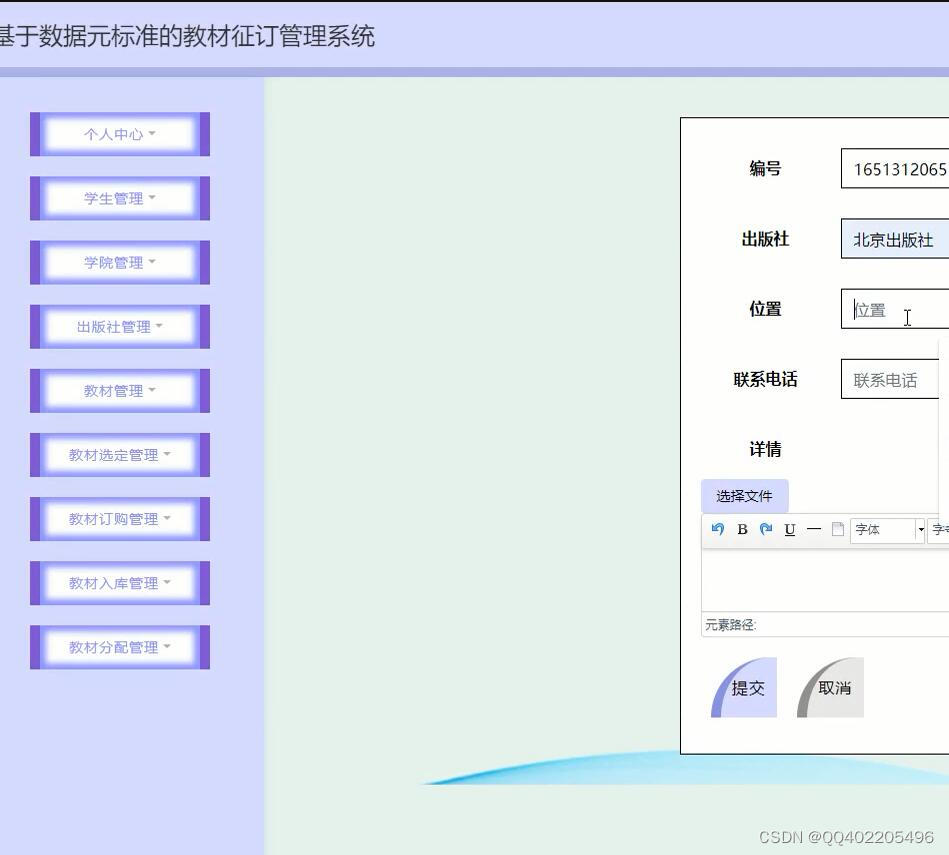Click the Redo icon in the editor toolbar
This screenshot has width=949, height=855.
pyautogui.click(x=765, y=530)
